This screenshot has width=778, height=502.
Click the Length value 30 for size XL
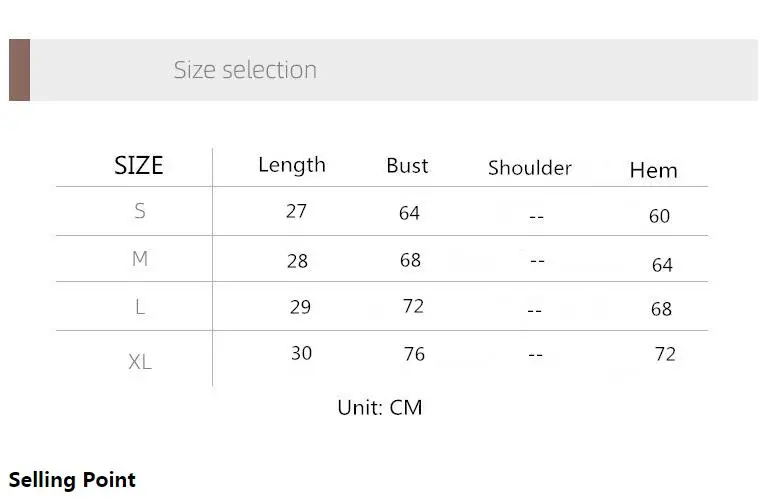pos(301,353)
